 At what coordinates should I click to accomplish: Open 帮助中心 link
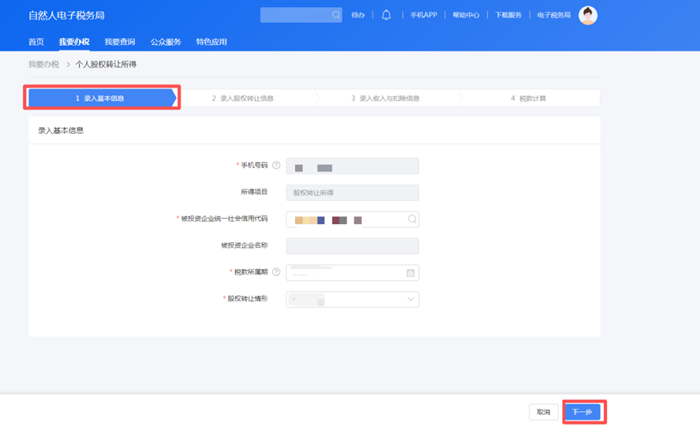click(466, 15)
